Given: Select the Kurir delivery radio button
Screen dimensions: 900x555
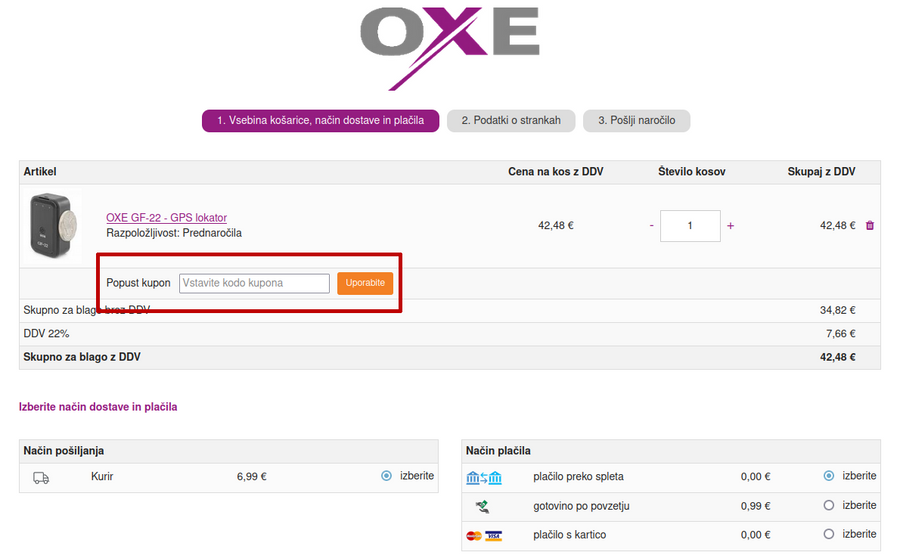Looking at the screenshot, I should (x=386, y=476).
